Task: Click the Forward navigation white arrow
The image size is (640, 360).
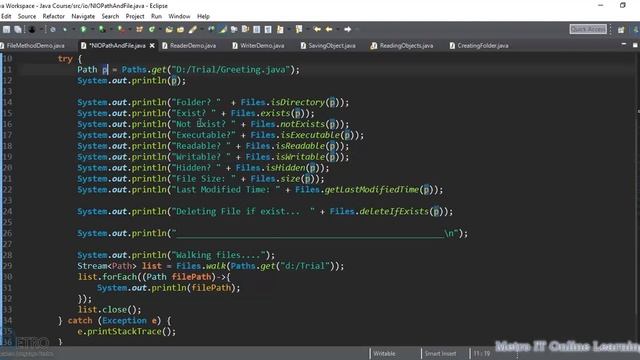Action: click(x=347, y=29)
